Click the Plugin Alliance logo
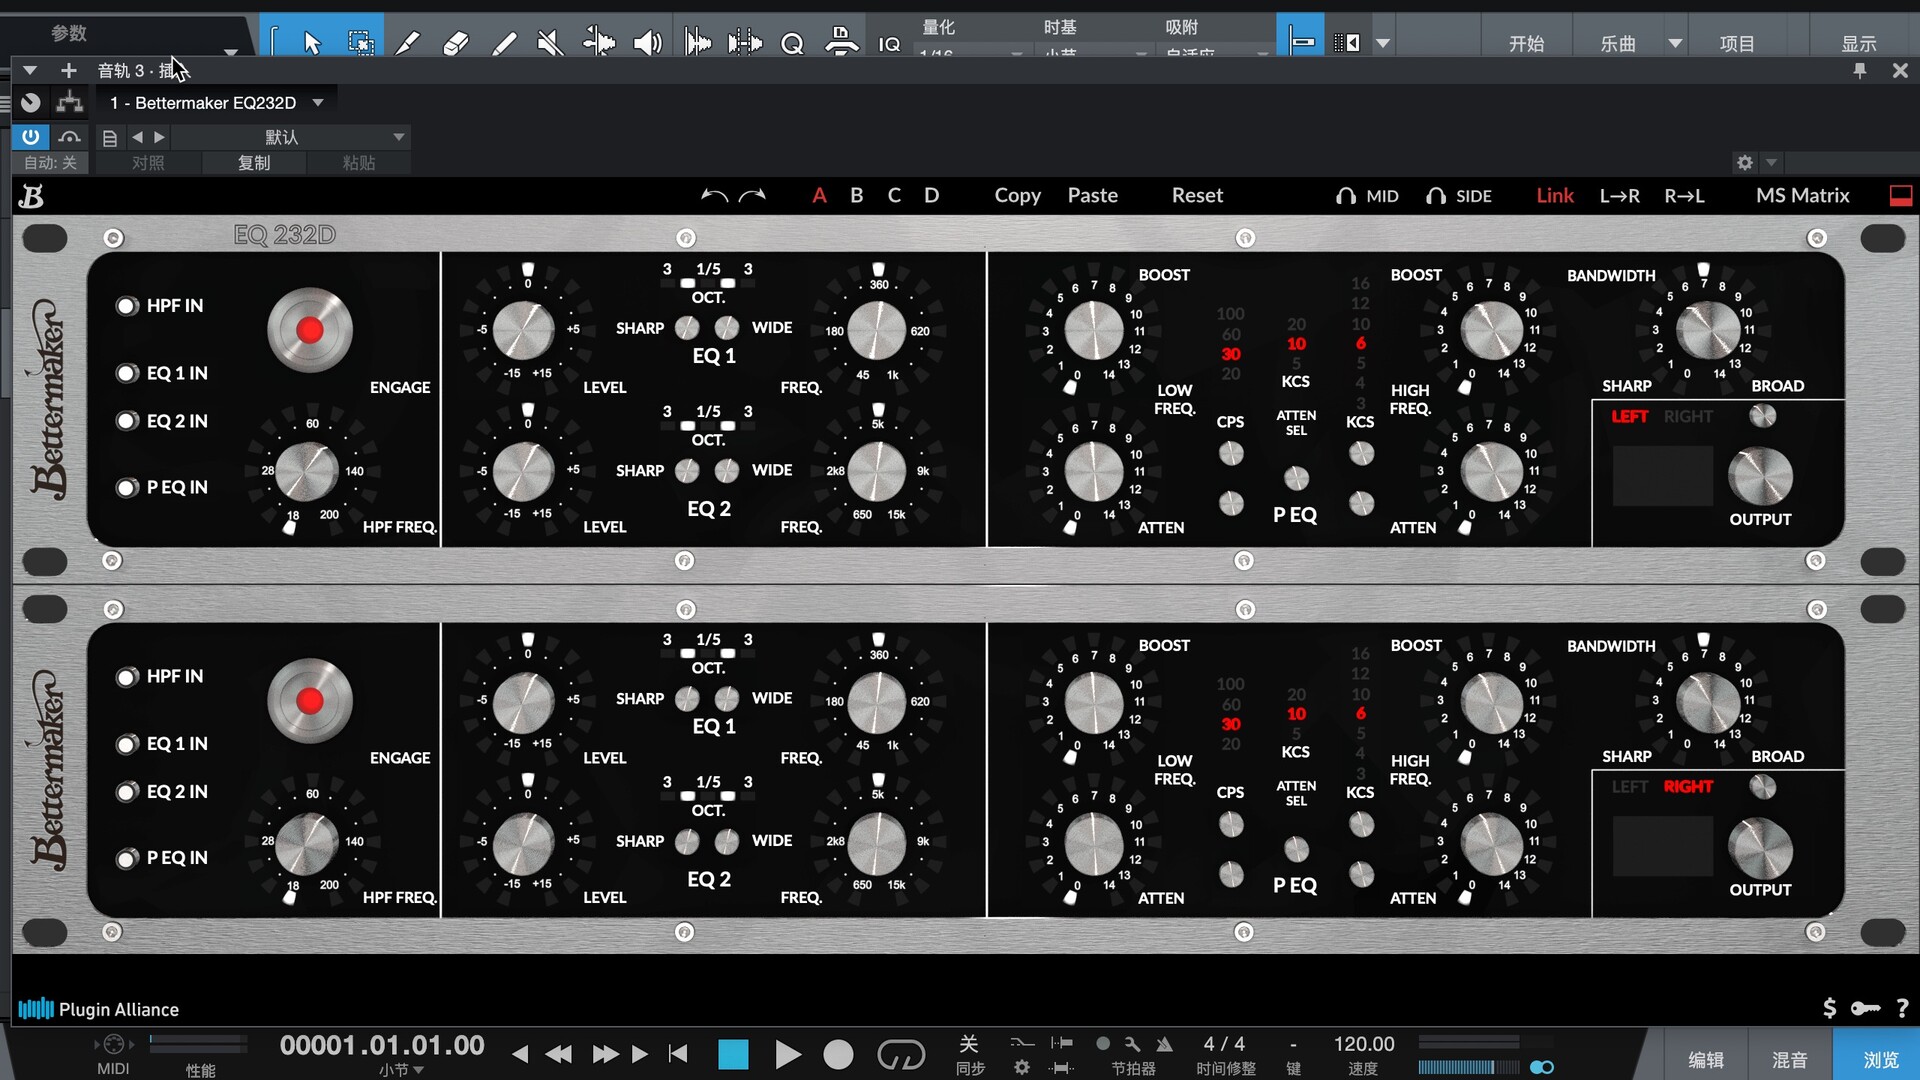 (98, 1009)
